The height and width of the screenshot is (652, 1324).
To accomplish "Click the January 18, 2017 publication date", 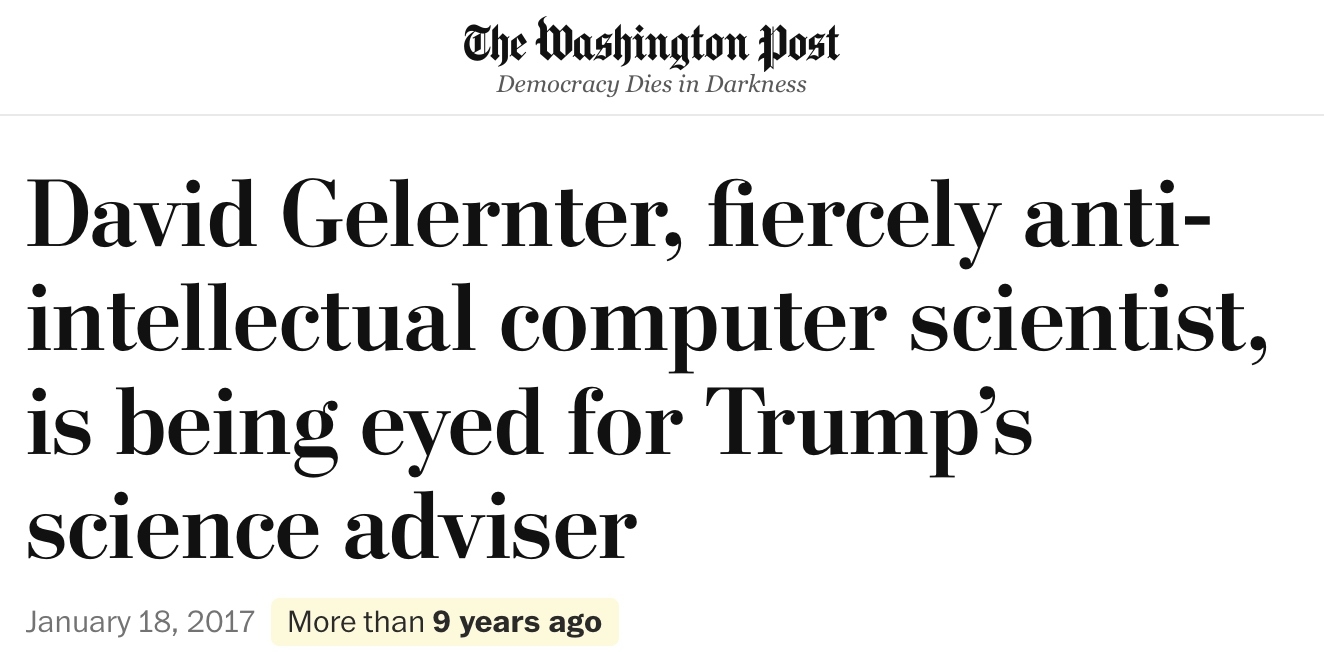I will (x=140, y=622).
